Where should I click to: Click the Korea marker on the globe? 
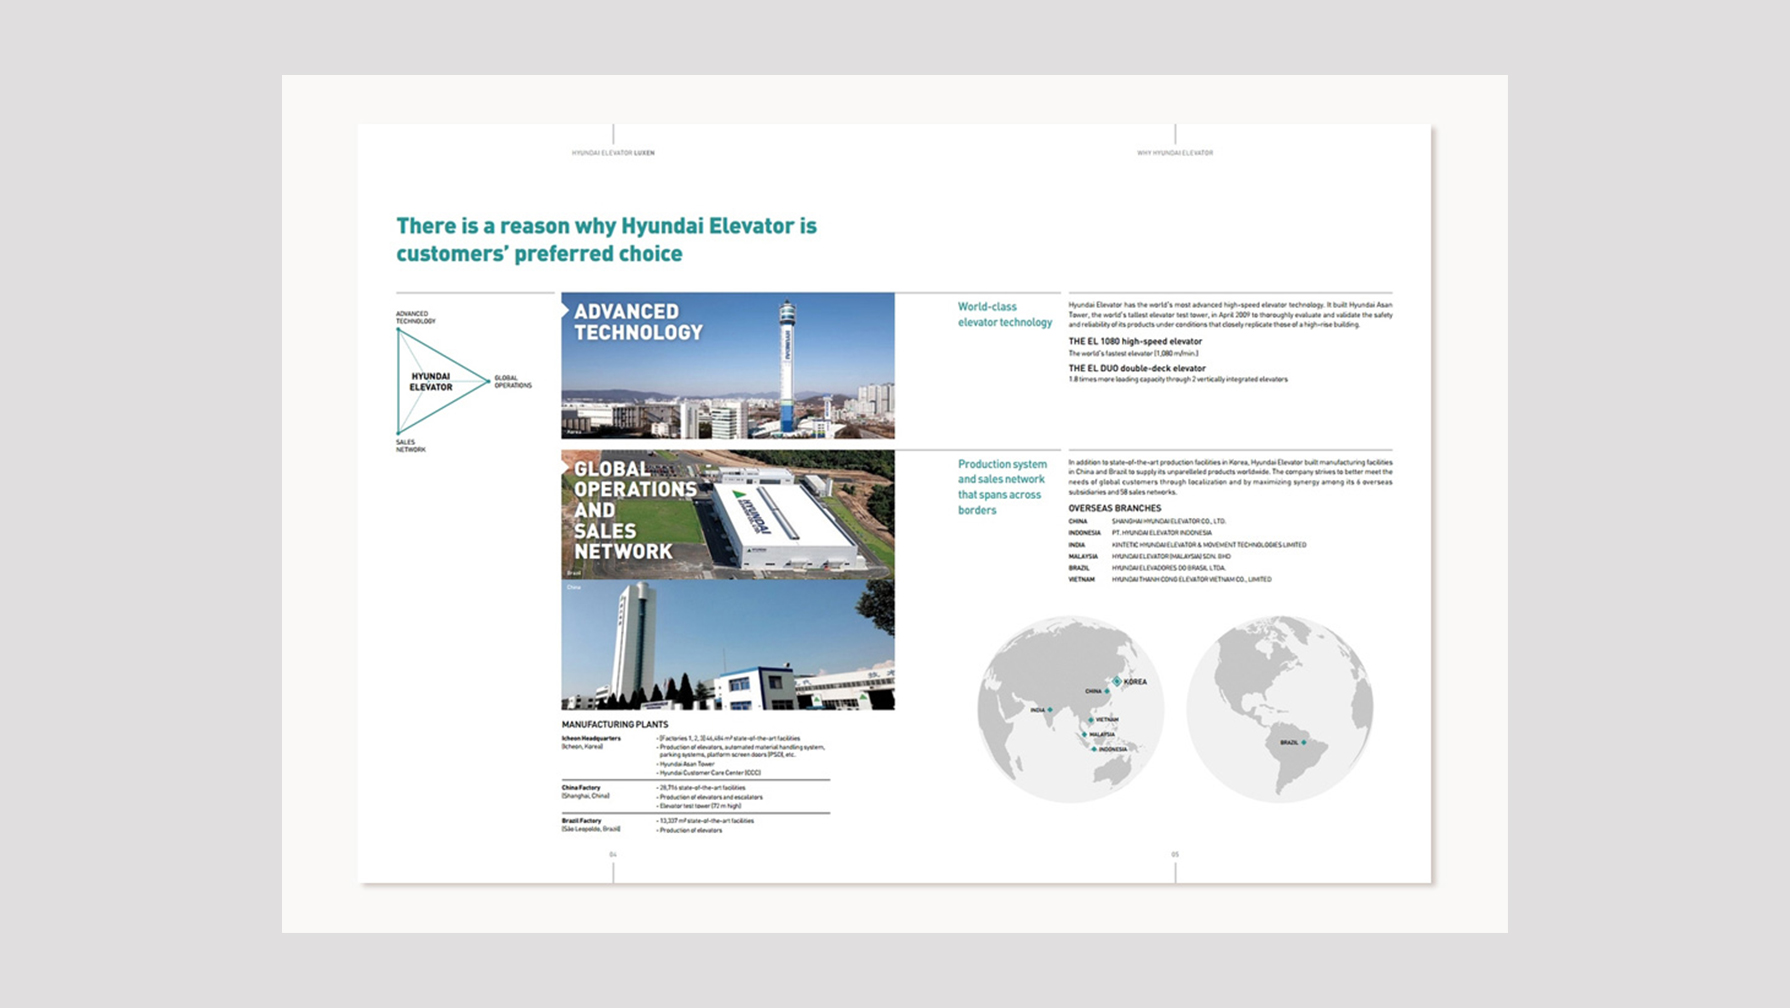[1117, 681]
